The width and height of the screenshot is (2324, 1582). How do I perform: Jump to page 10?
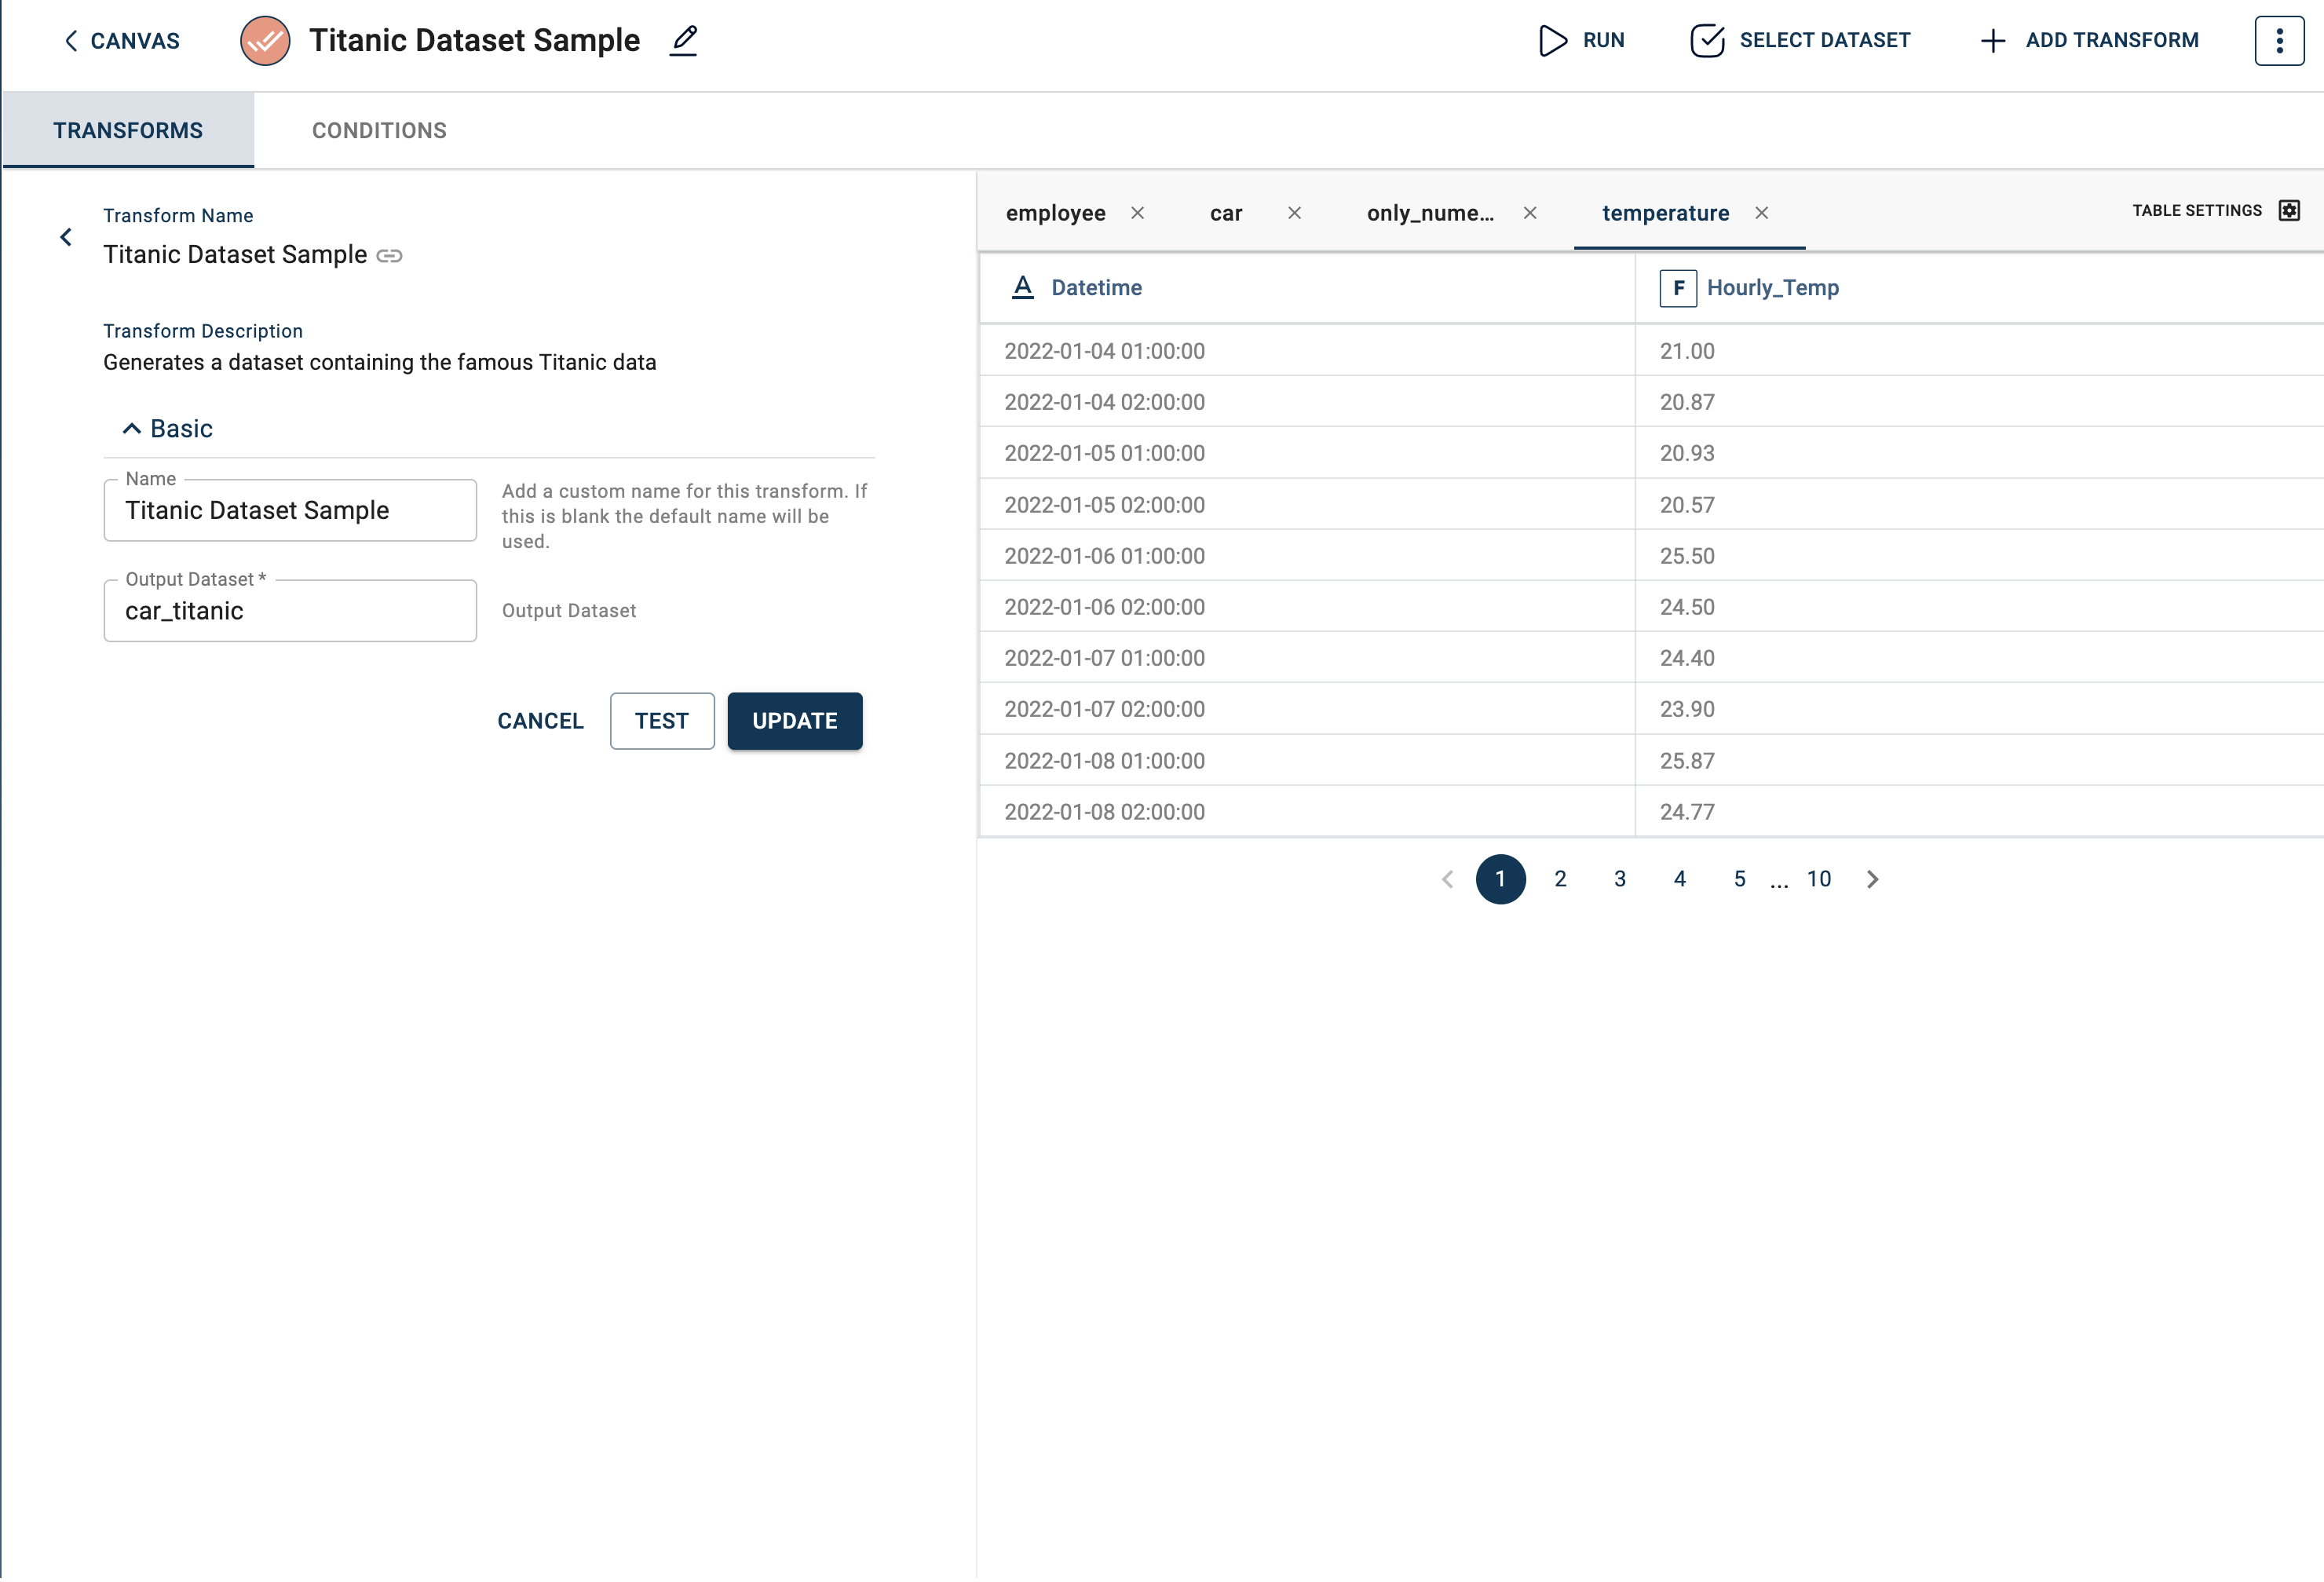click(x=1819, y=879)
